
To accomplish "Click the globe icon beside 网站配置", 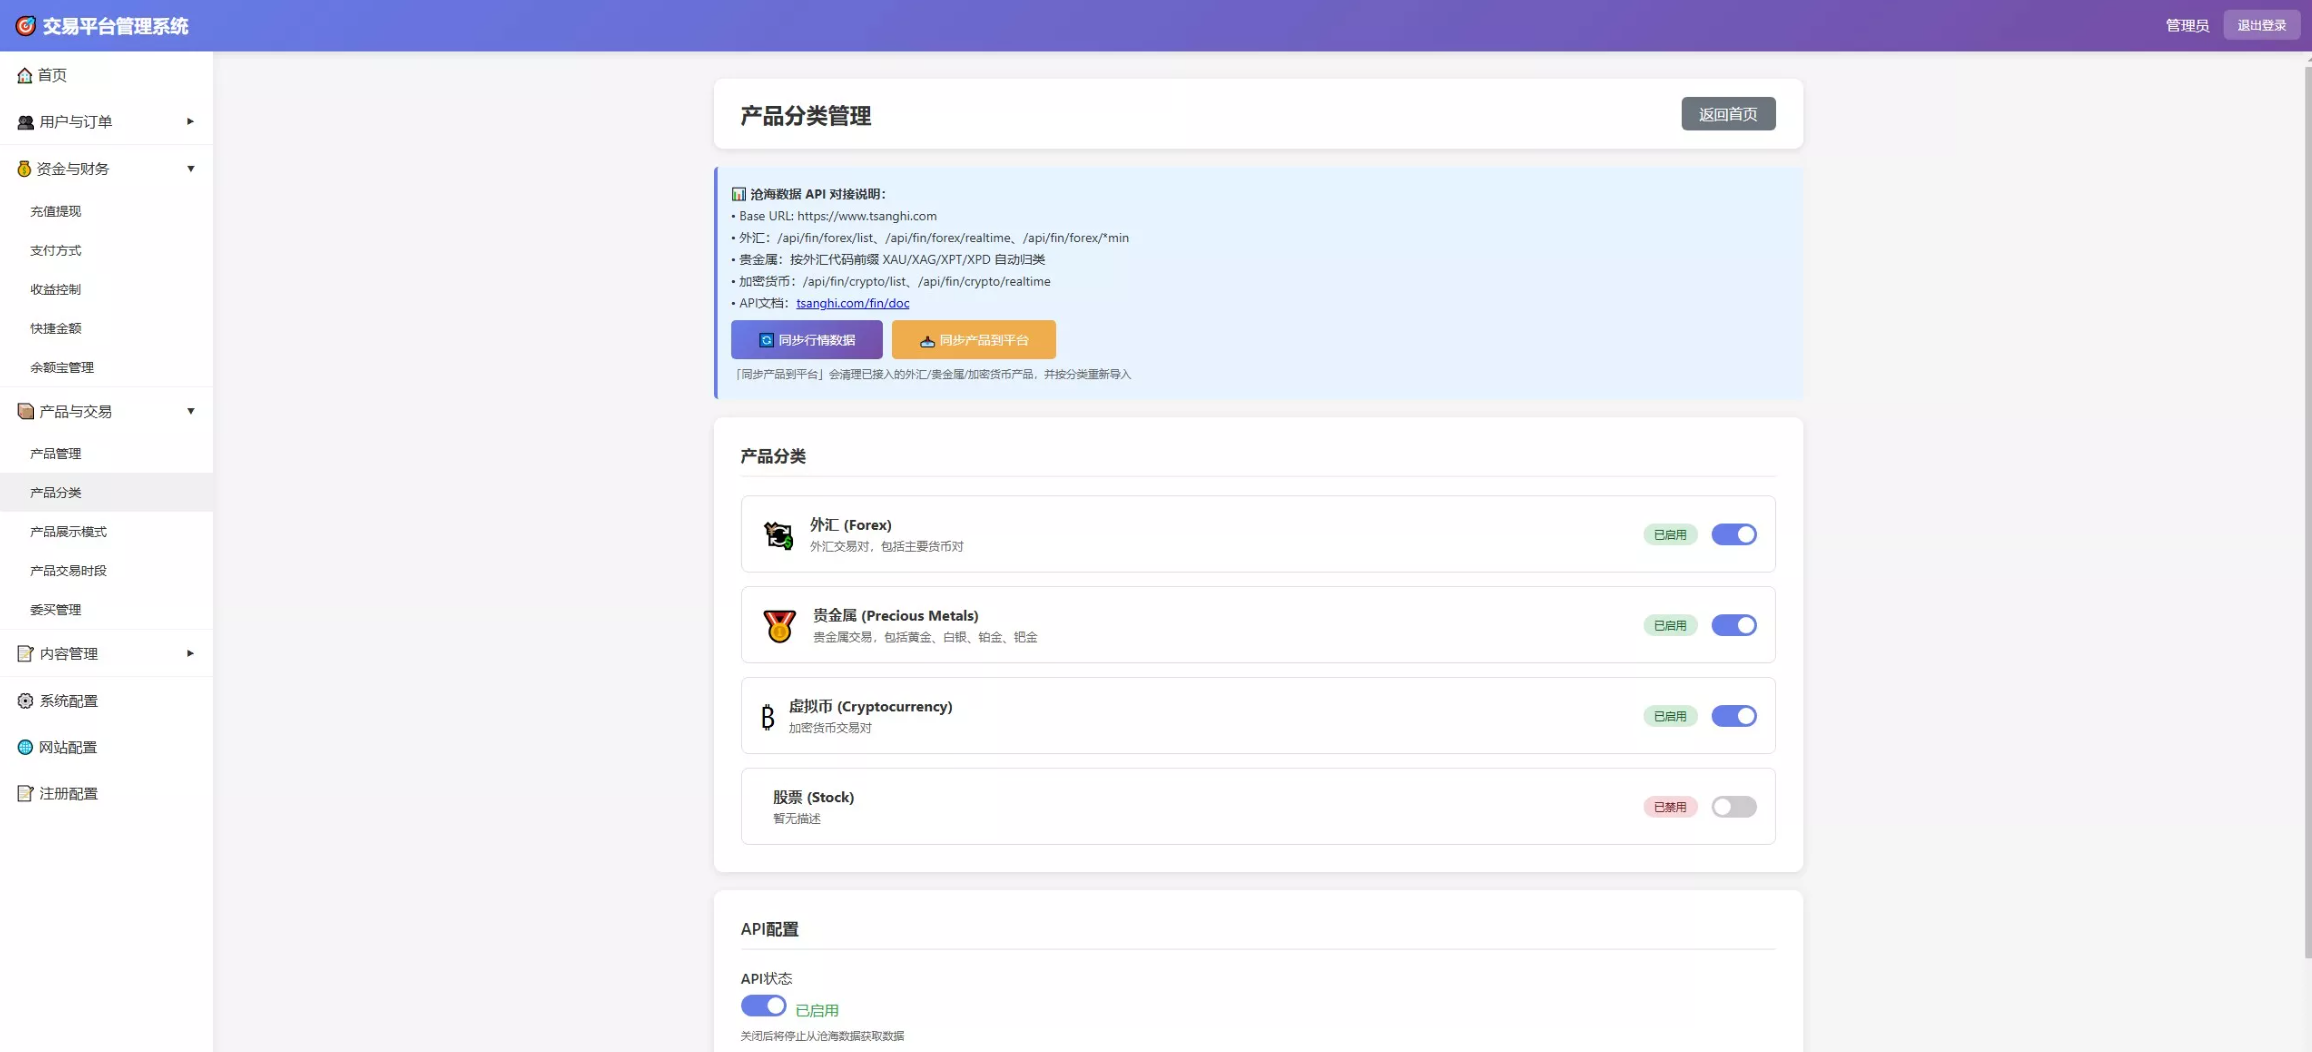I will (25, 748).
